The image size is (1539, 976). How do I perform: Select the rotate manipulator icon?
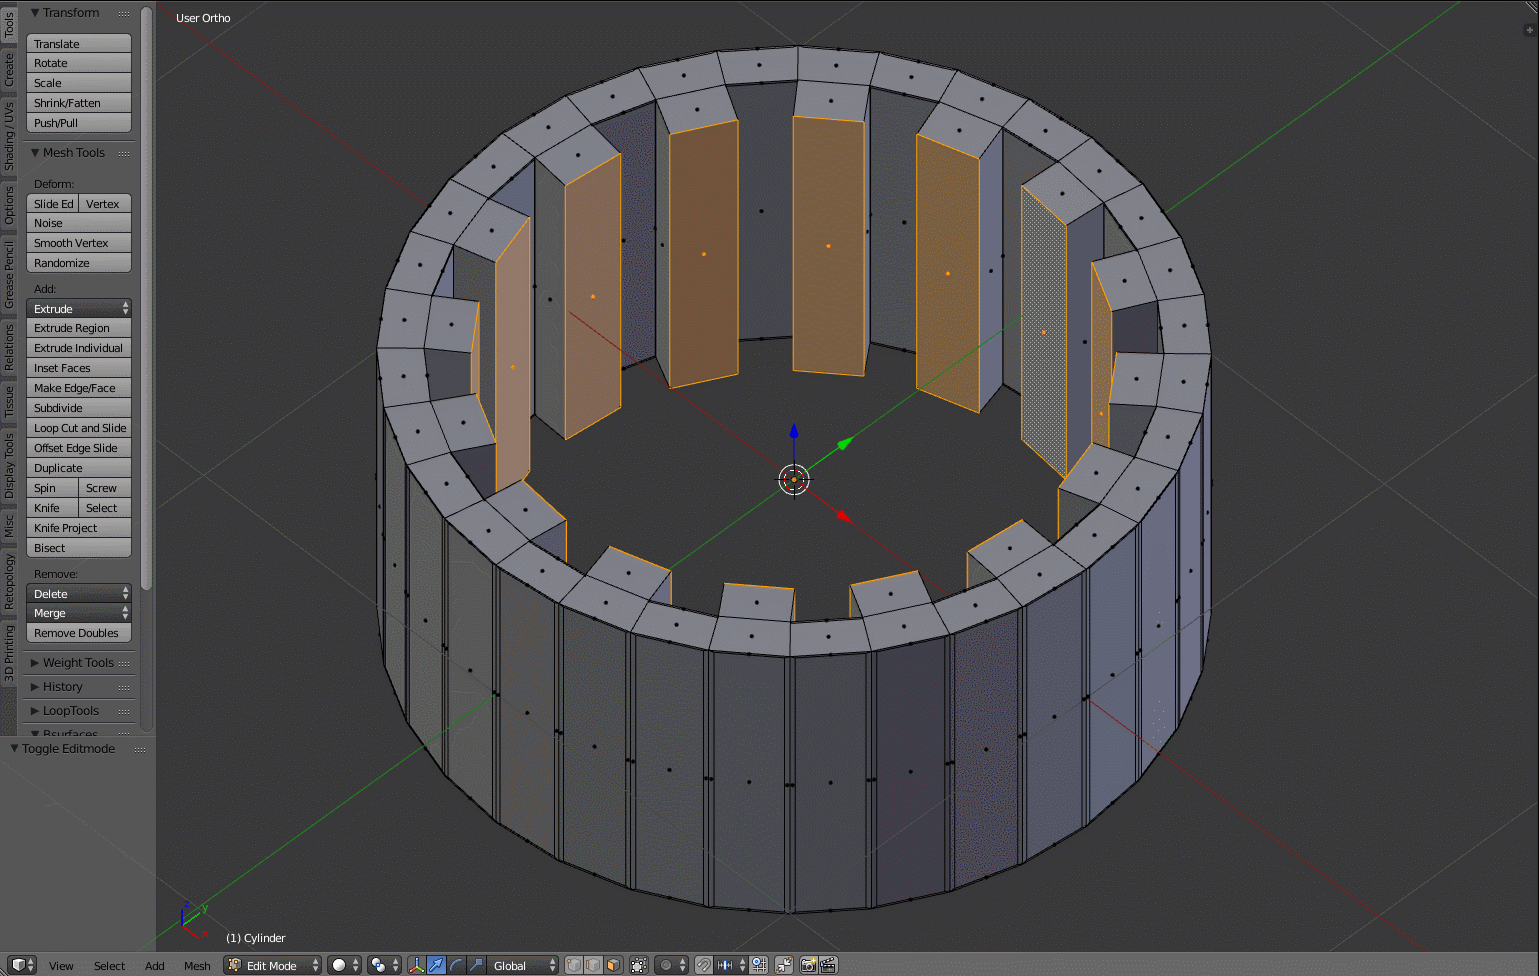point(457,964)
